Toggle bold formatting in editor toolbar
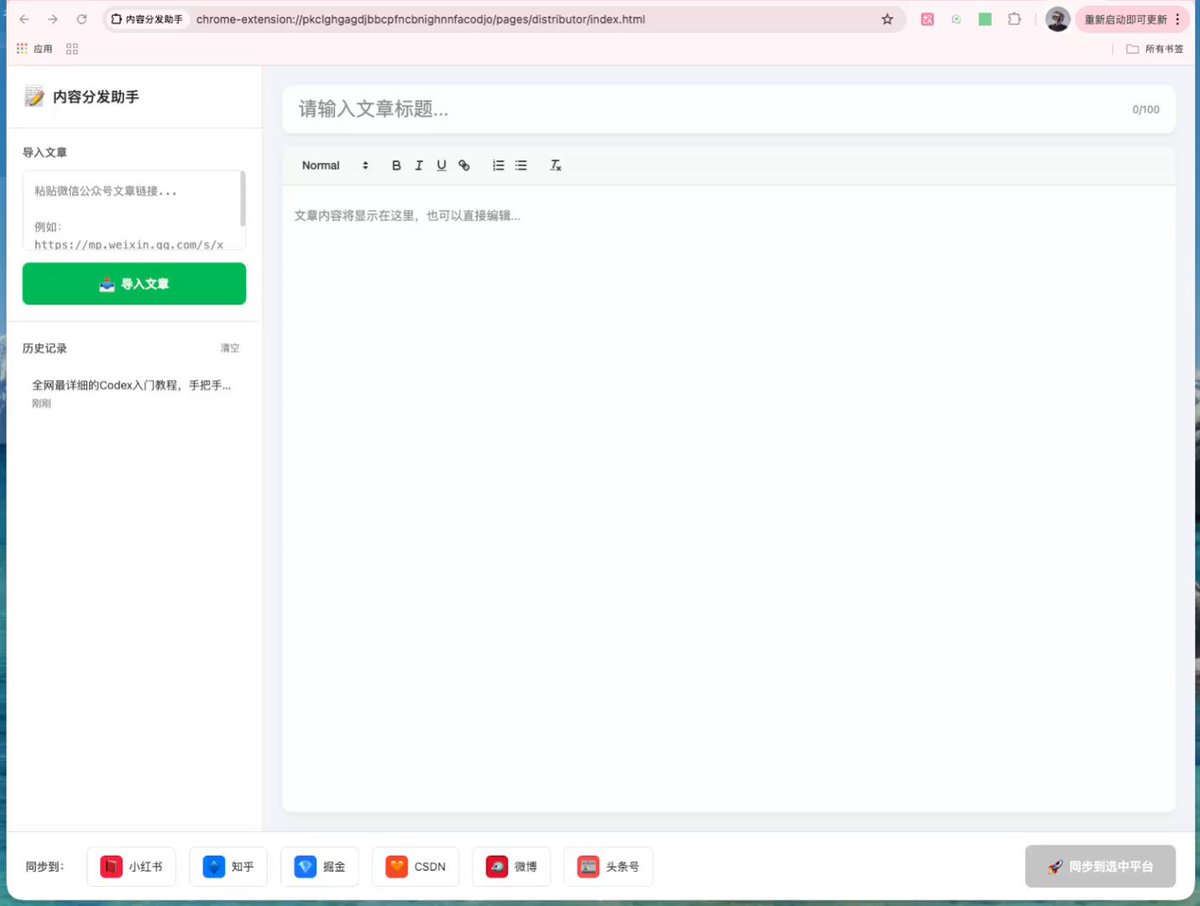 (x=396, y=166)
